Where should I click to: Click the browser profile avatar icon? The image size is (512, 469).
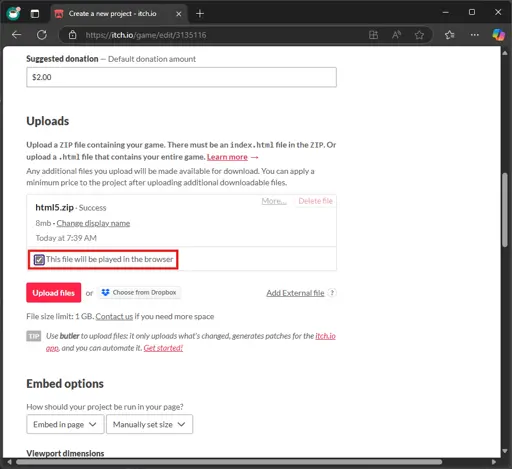(x=13, y=13)
